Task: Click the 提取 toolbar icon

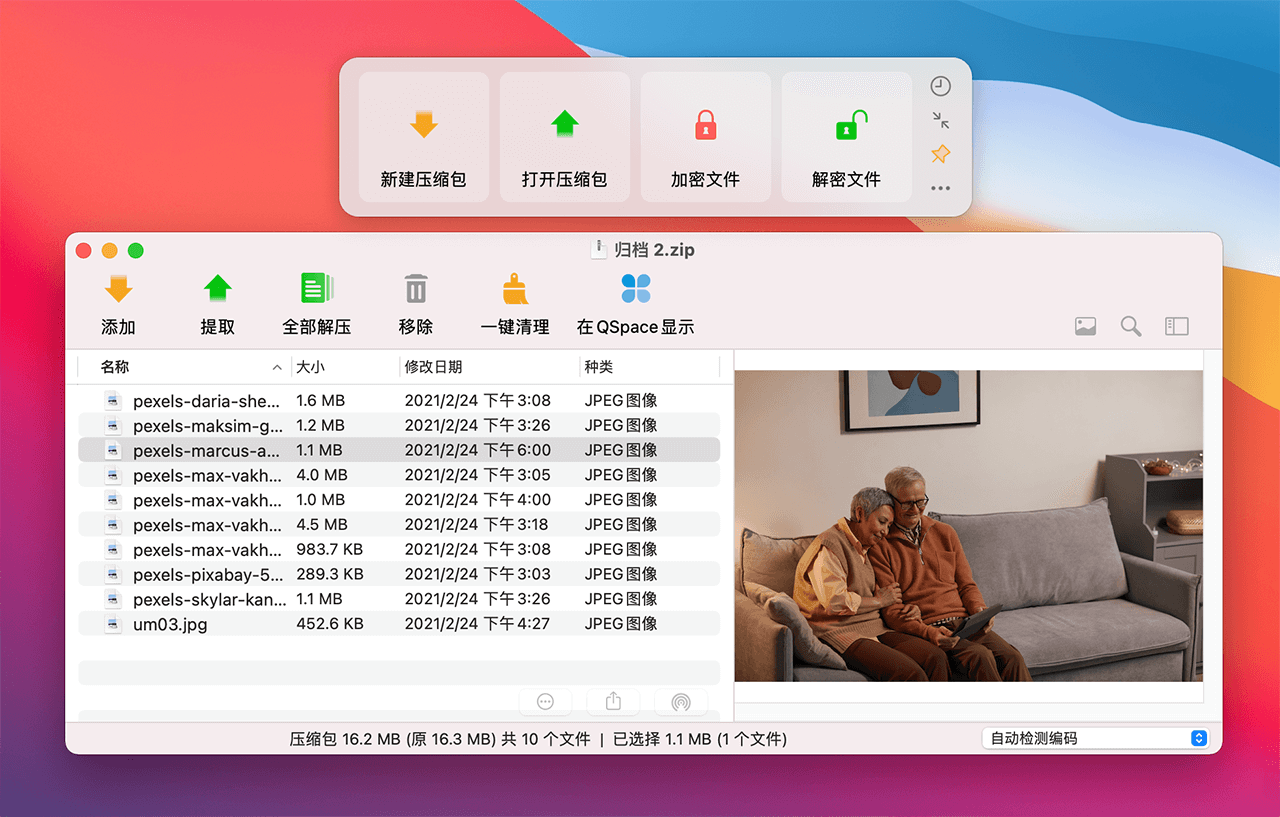Action: (x=217, y=289)
